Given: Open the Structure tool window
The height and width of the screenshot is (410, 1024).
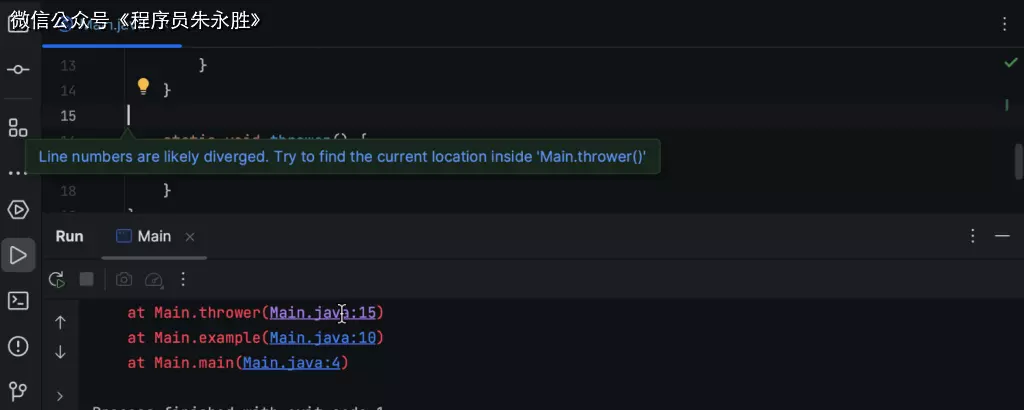Looking at the screenshot, I should (18, 127).
